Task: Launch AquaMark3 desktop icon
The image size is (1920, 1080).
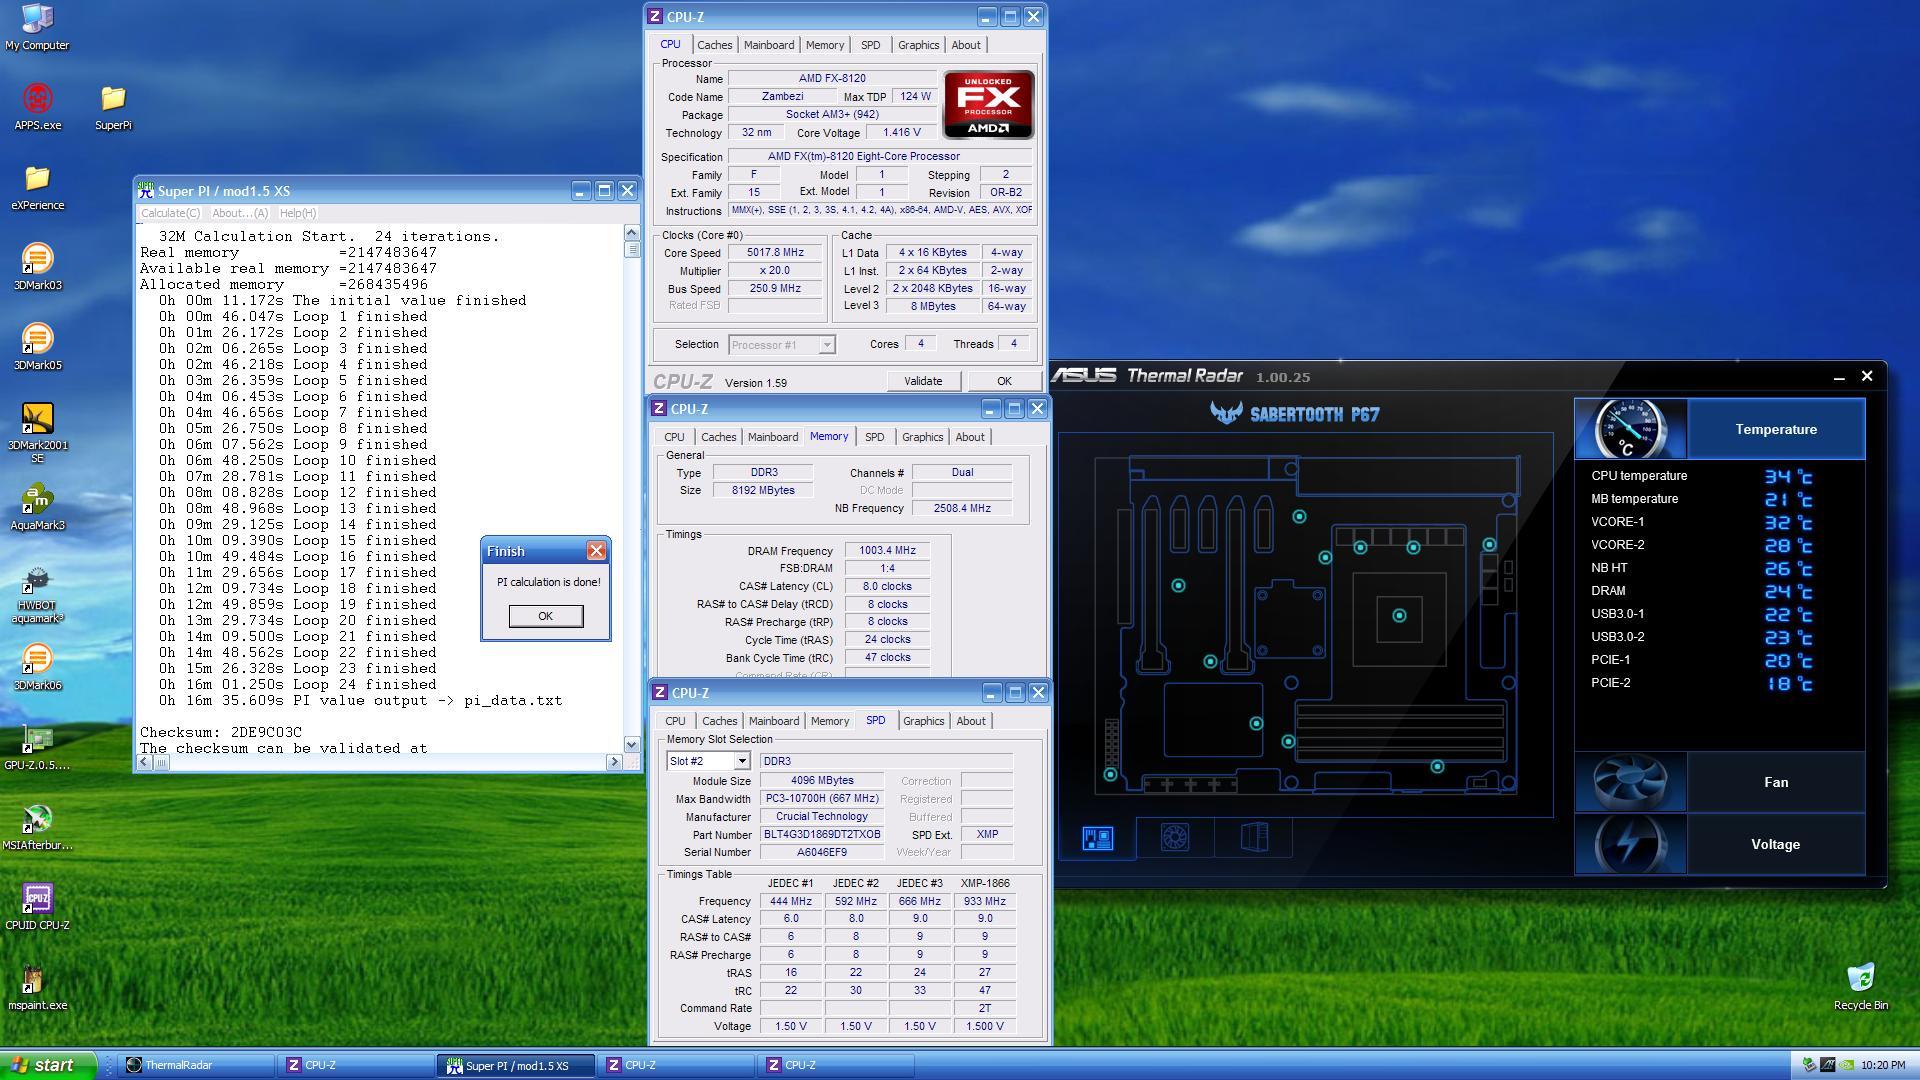Action: click(37, 507)
